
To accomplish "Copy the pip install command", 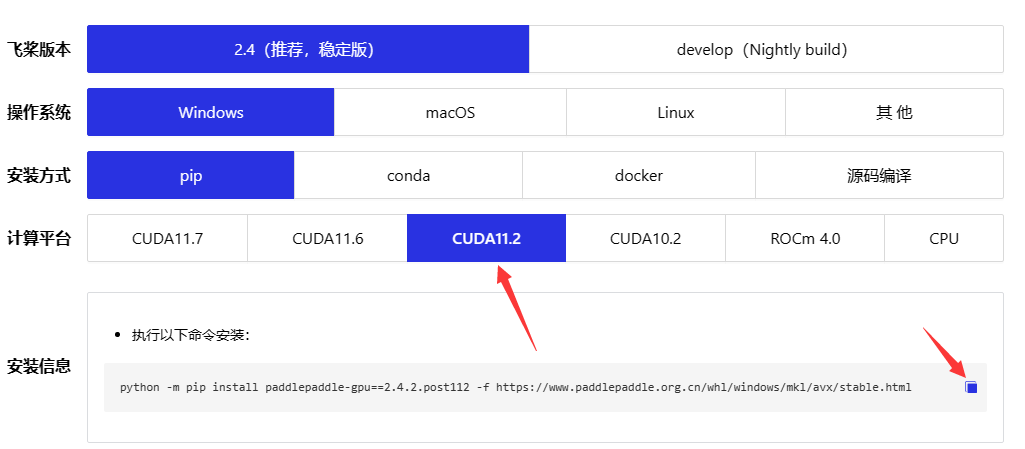I will pos(971,387).
